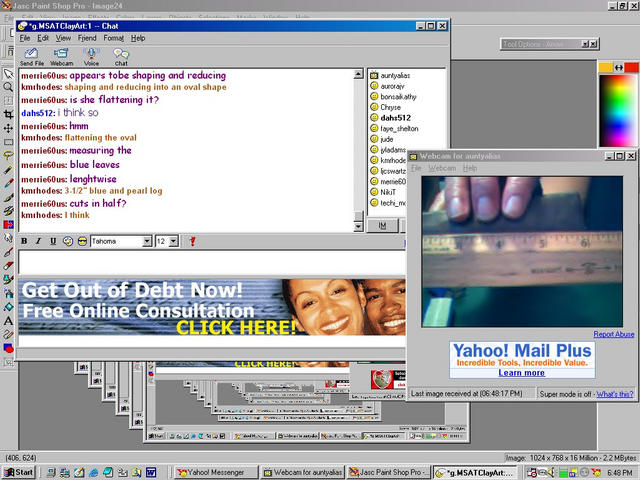
Task: Click the red background color swatch
Action: click(x=631, y=67)
